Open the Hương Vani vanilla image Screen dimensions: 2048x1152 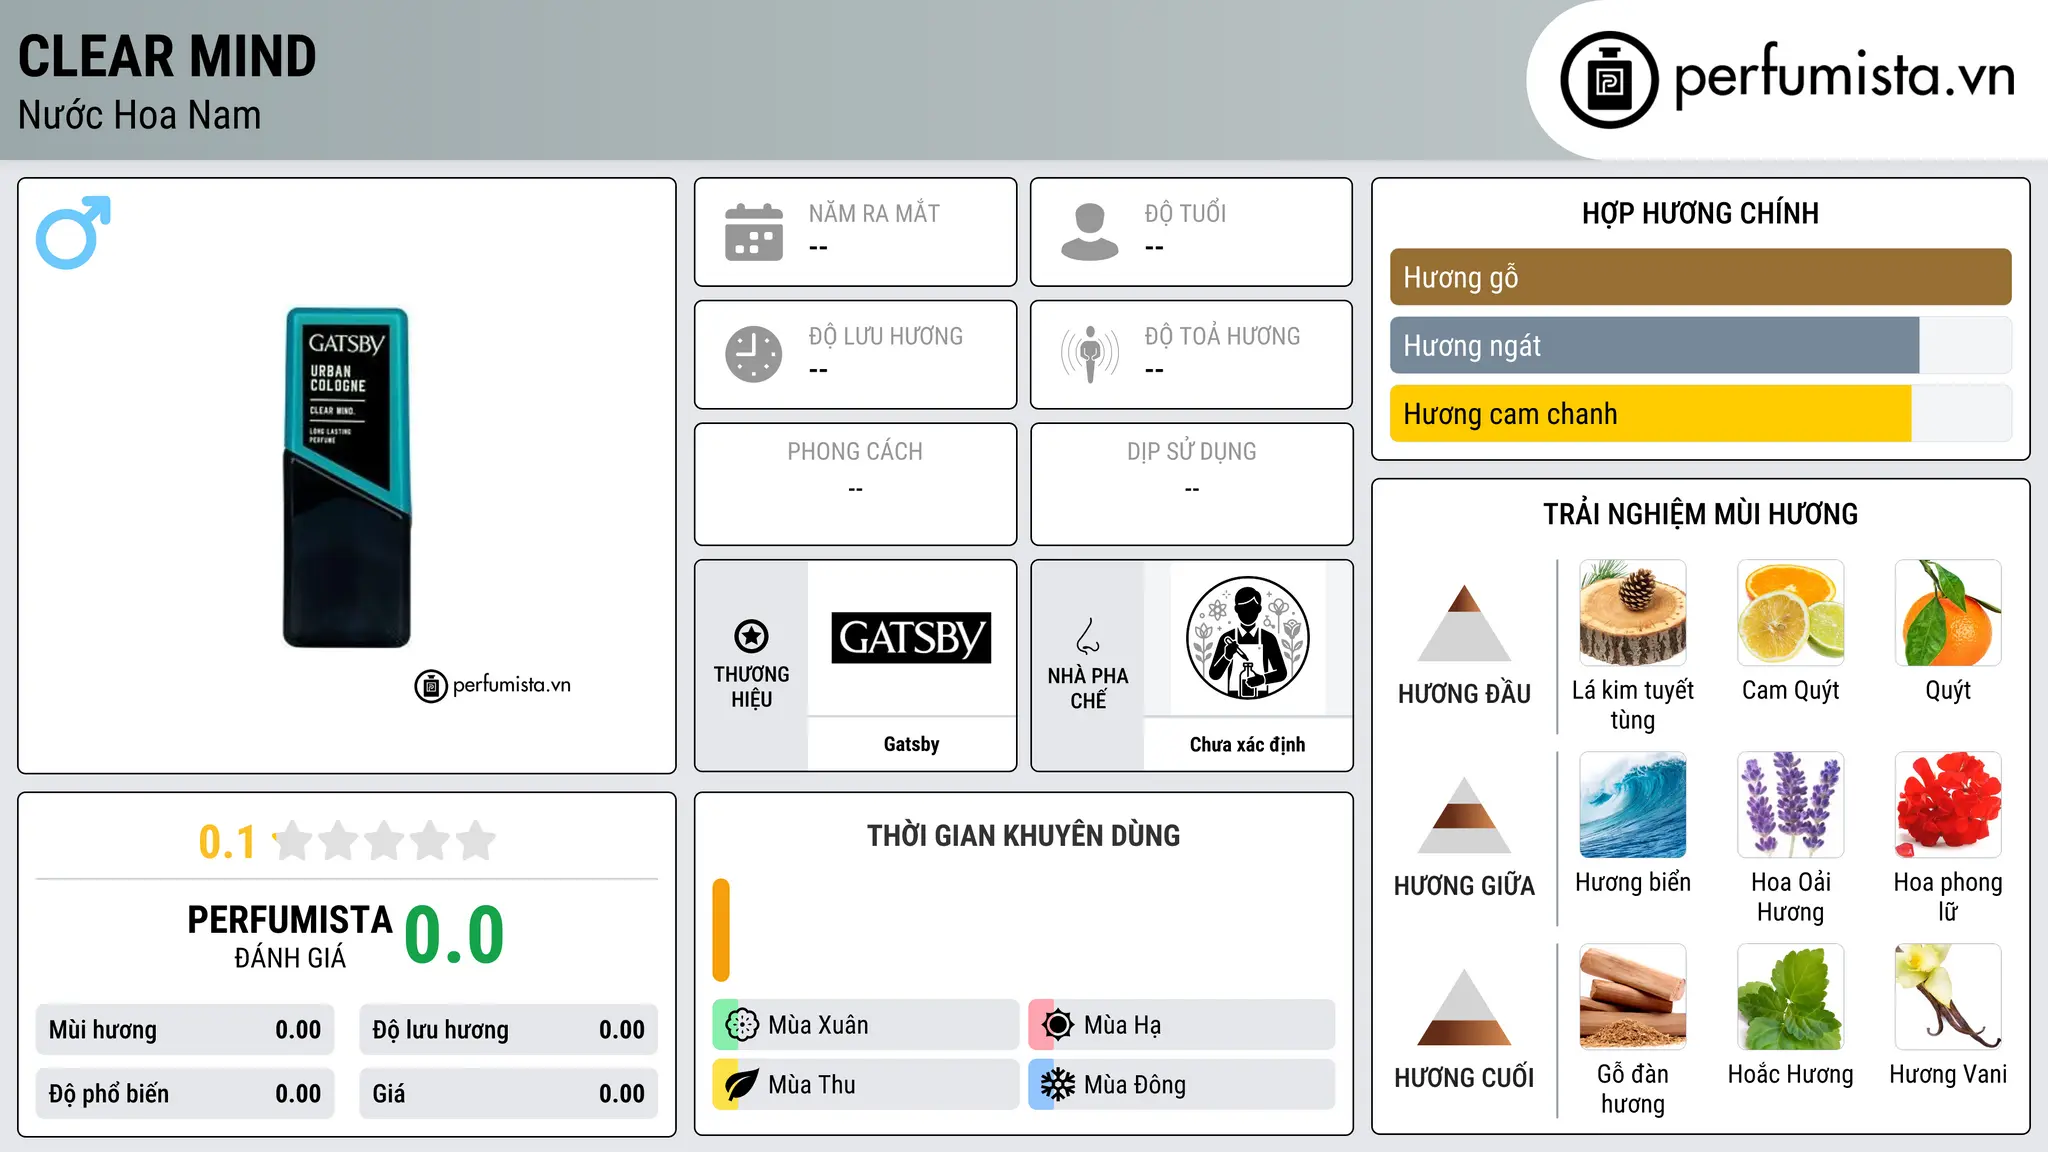[1948, 997]
